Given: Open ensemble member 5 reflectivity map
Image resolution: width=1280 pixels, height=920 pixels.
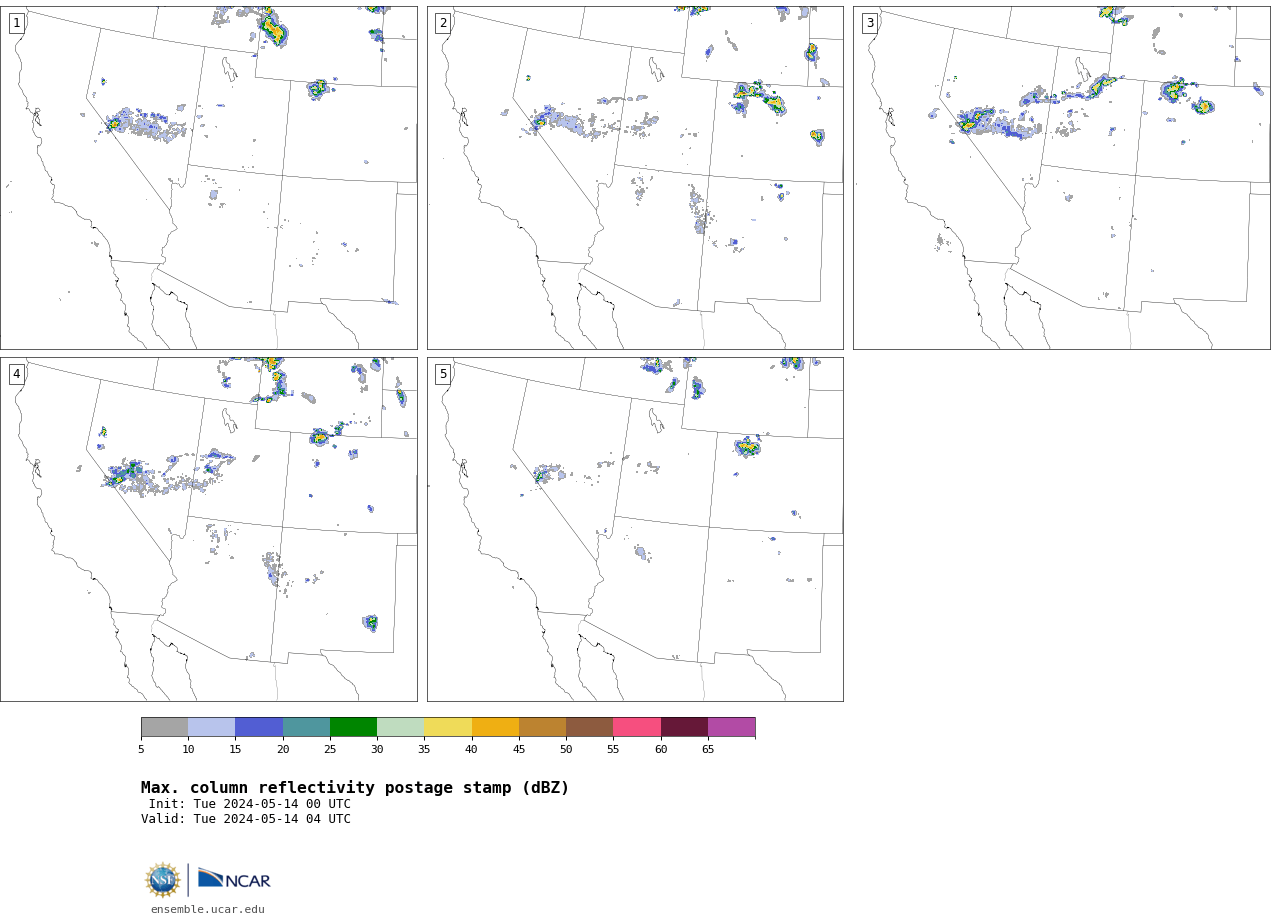Looking at the screenshot, I should click(635, 529).
